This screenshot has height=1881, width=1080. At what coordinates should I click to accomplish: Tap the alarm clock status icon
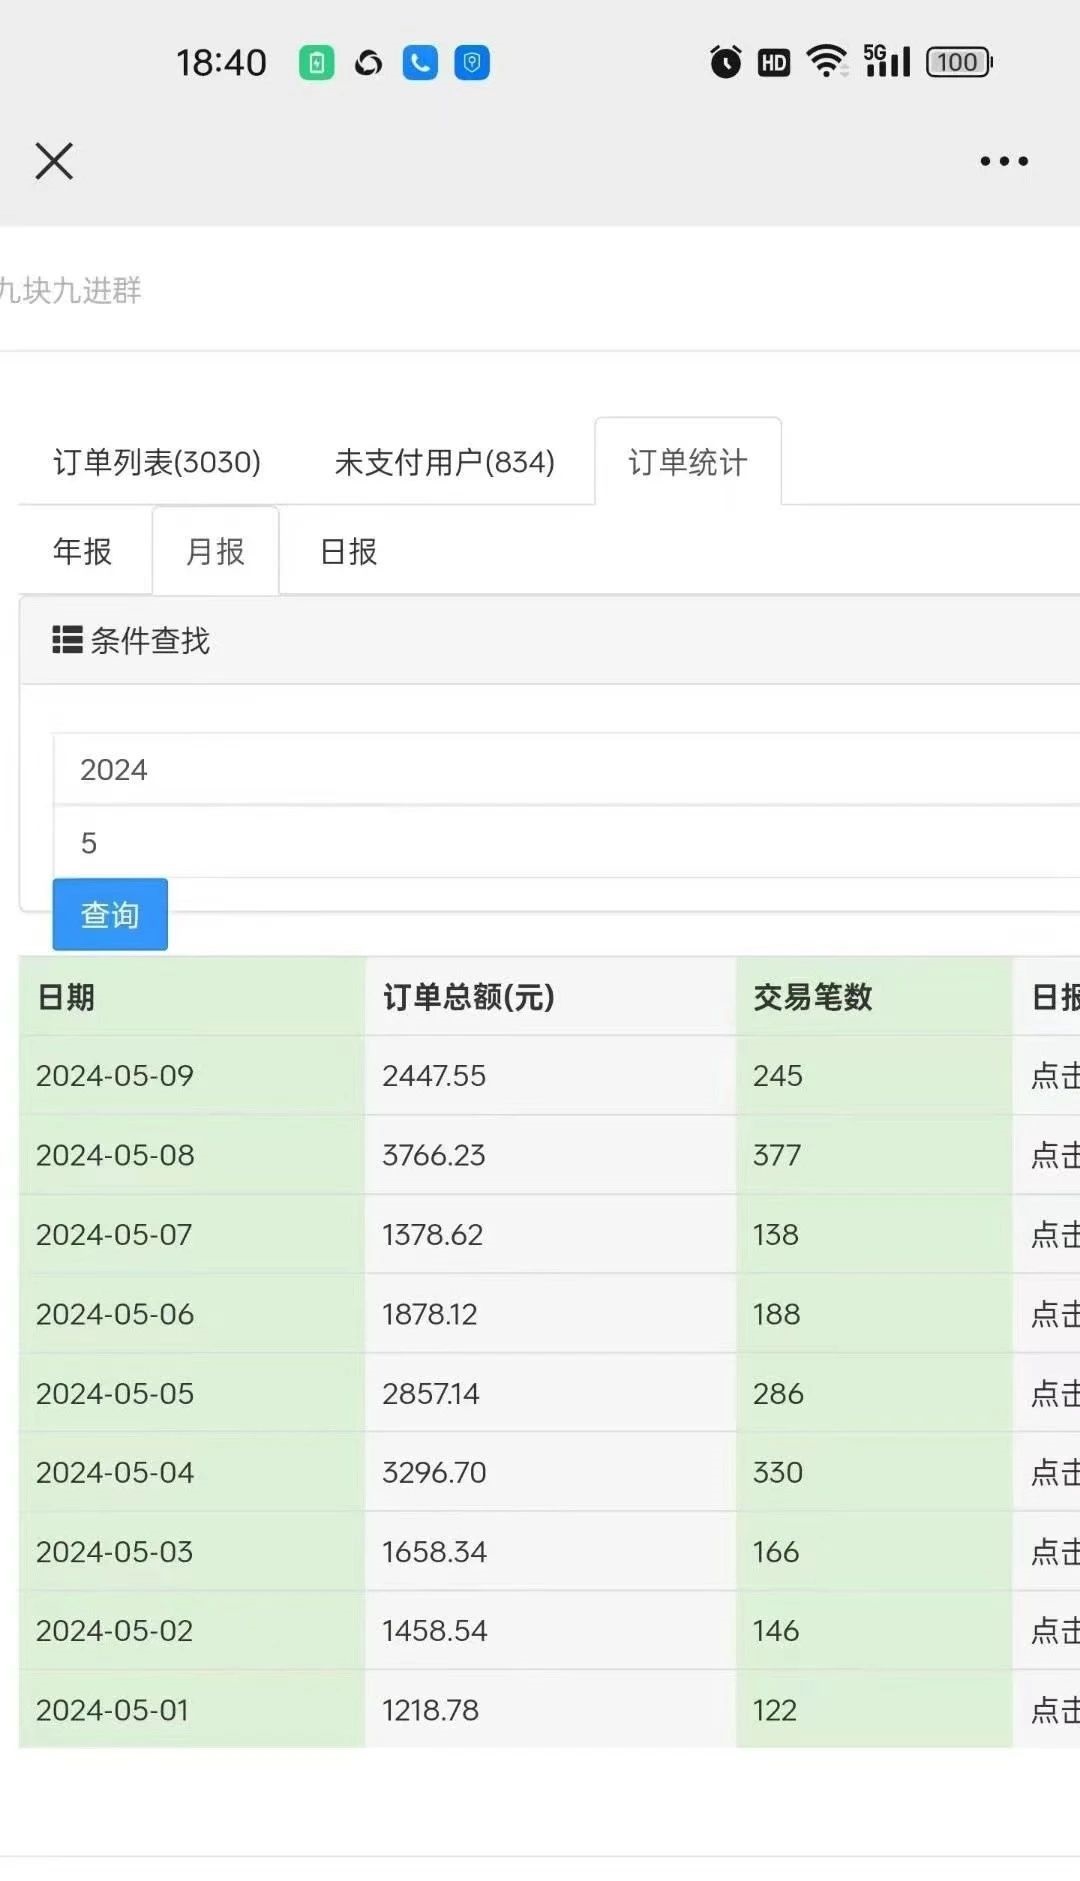coord(725,62)
